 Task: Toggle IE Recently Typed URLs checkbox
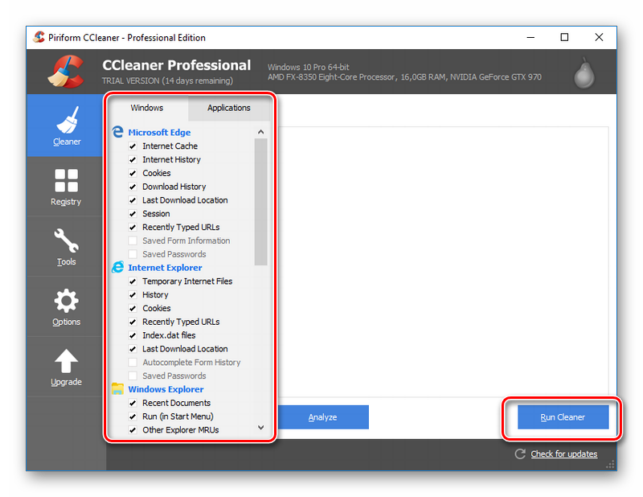click(x=132, y=322)
